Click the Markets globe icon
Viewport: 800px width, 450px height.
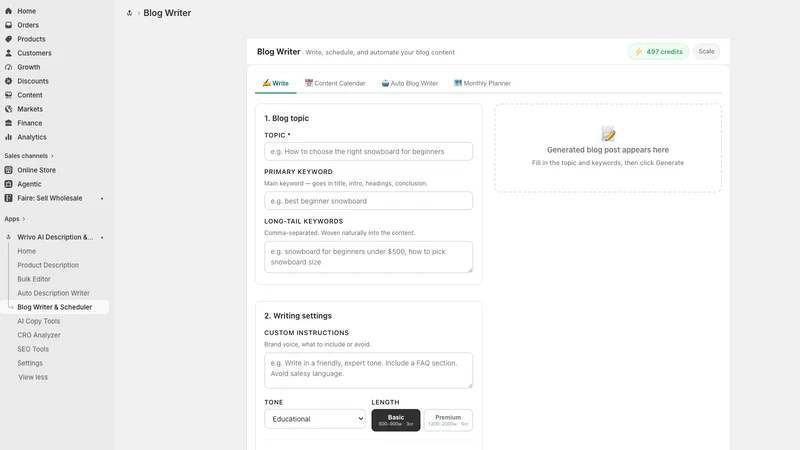(8, 109)
